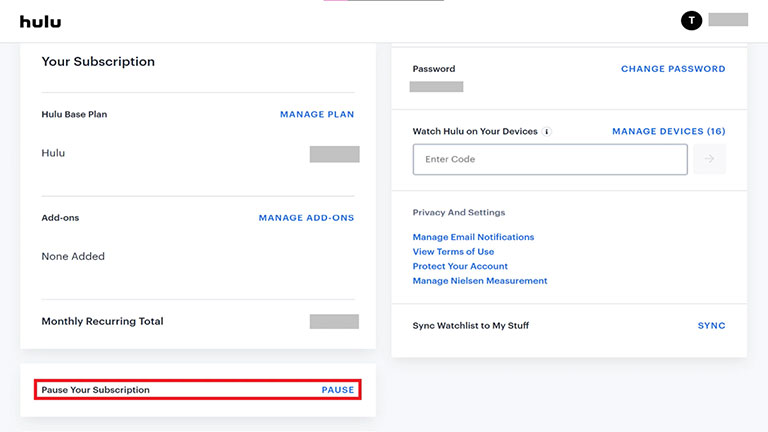Pause your subscription
768x432 pixels.
coord(337,390)
